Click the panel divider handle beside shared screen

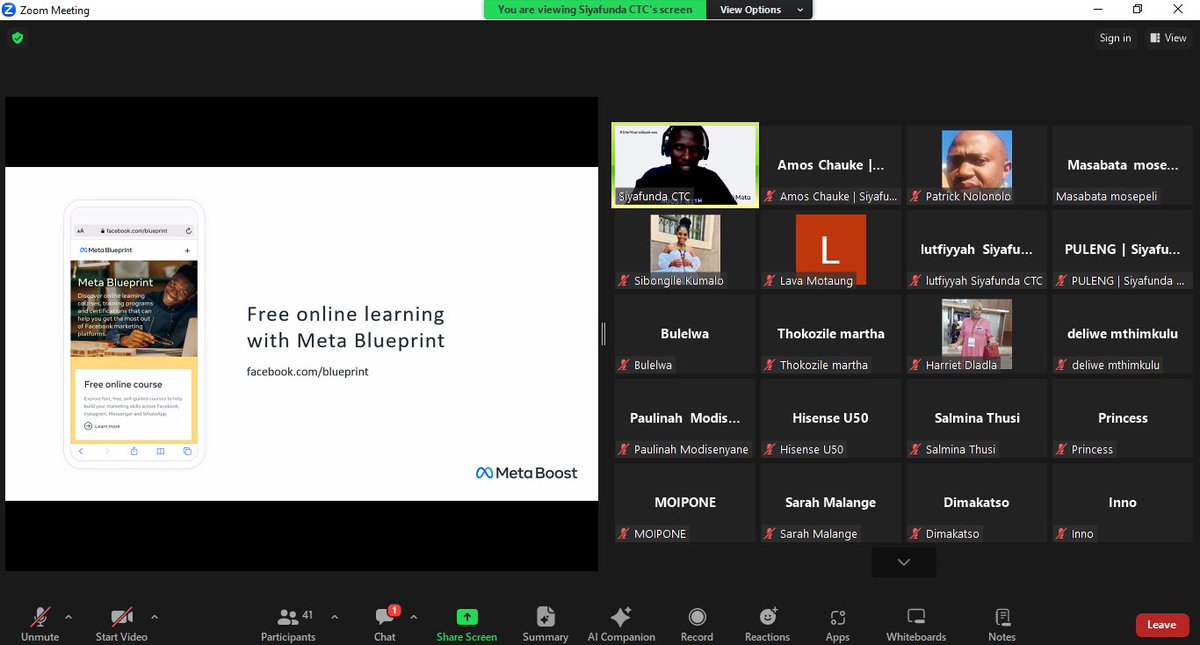point(603,333)
